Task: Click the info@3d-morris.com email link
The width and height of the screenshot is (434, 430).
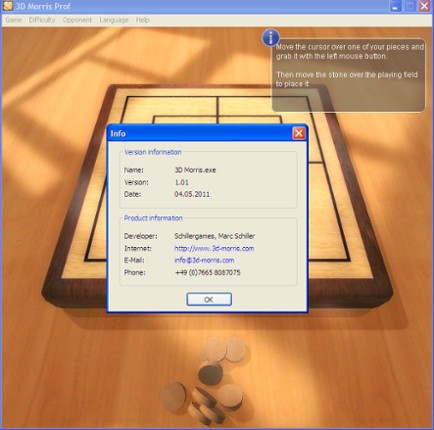Action: click(204, 260)
